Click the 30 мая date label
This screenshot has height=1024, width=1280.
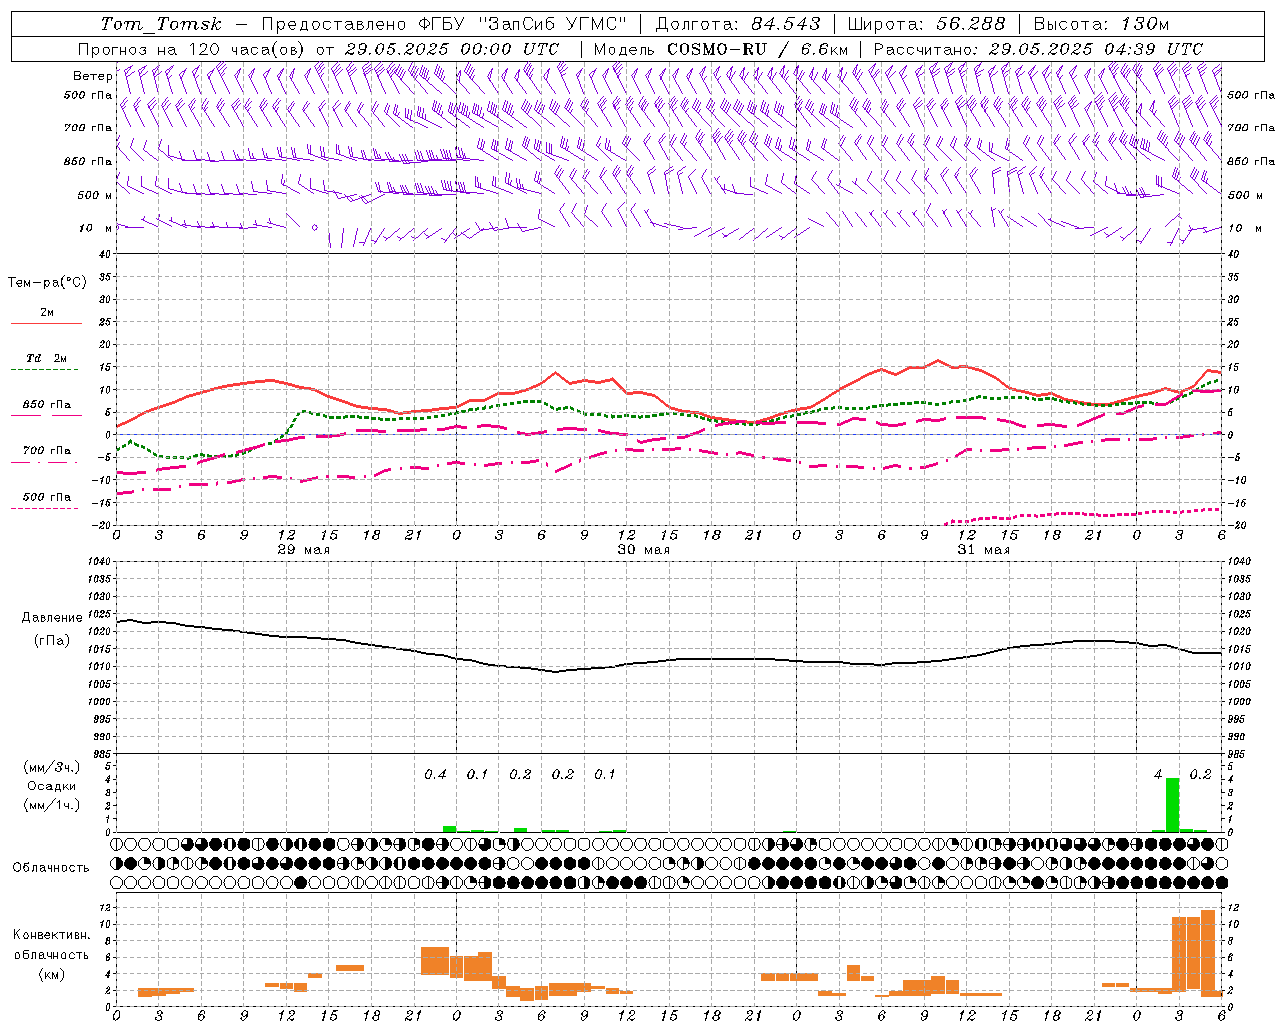[x=643, y=550]
